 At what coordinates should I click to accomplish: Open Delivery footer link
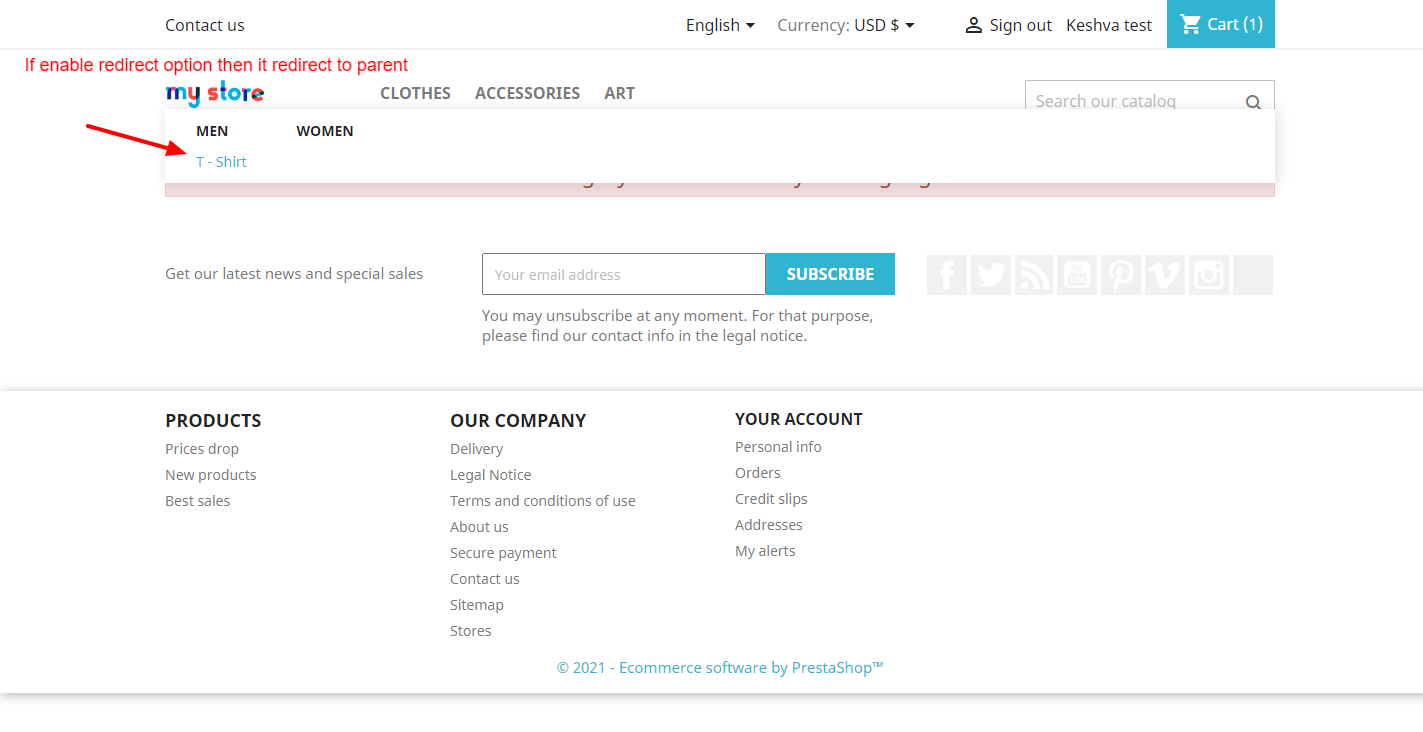477,449
